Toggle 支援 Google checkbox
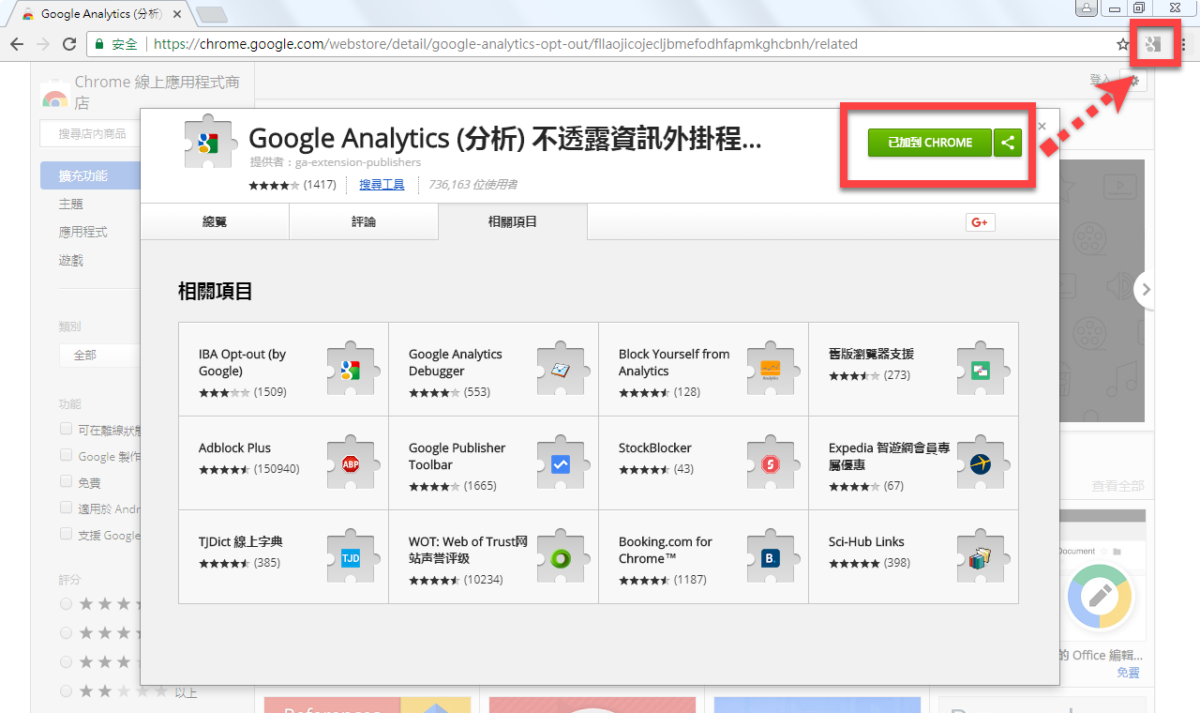The width and height of the screenshot is (1200, 713). (66, 534)
